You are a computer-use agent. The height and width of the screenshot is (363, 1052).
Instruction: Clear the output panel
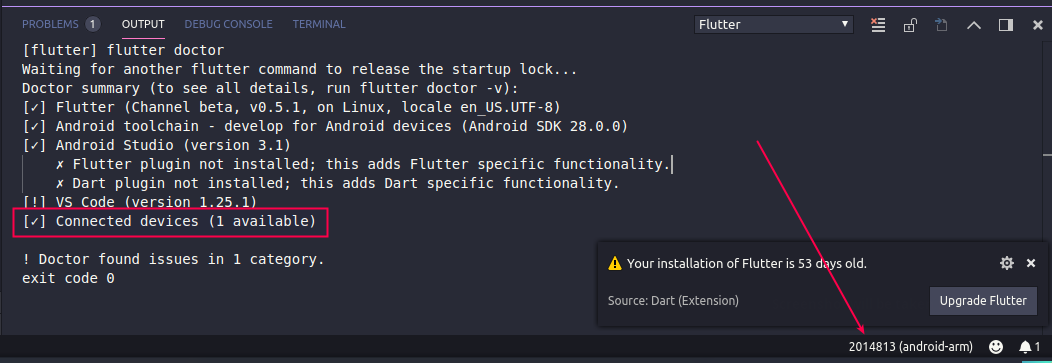878,25
